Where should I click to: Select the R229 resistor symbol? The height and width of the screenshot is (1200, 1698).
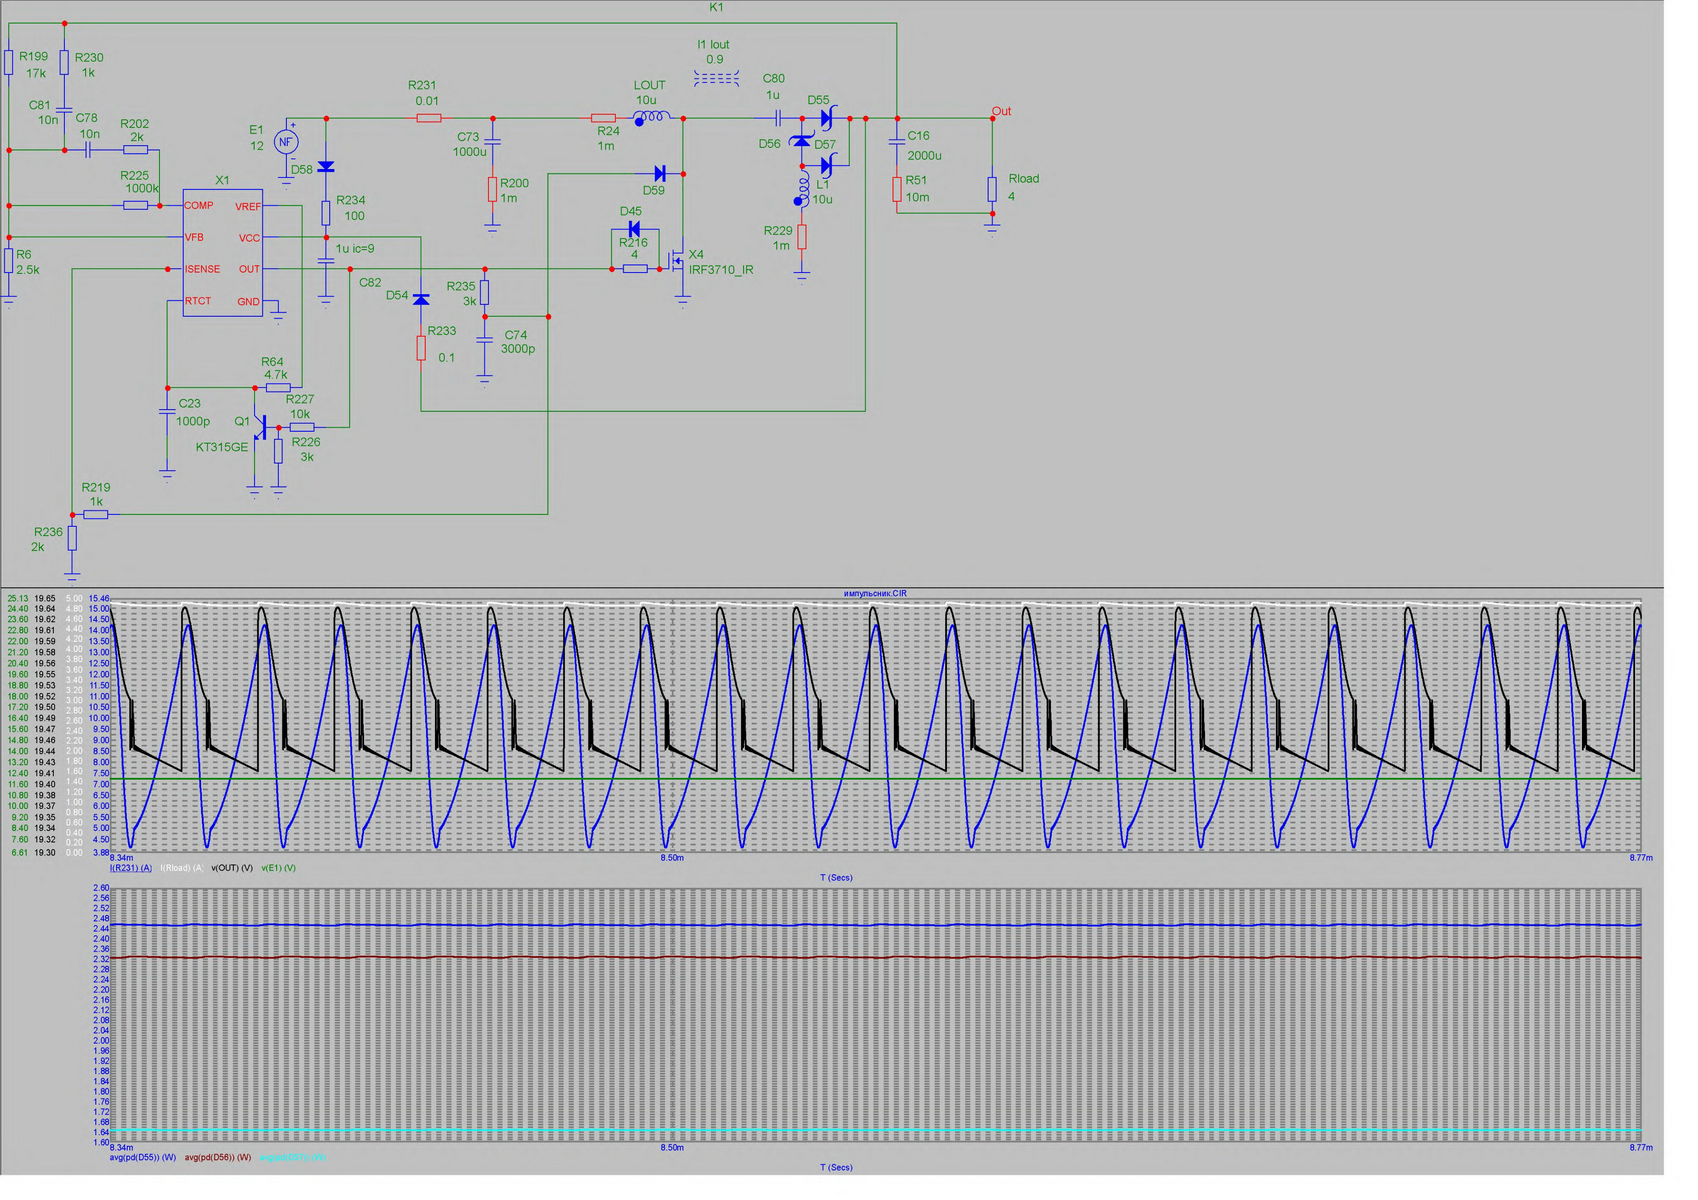click(x=802, y=237)
